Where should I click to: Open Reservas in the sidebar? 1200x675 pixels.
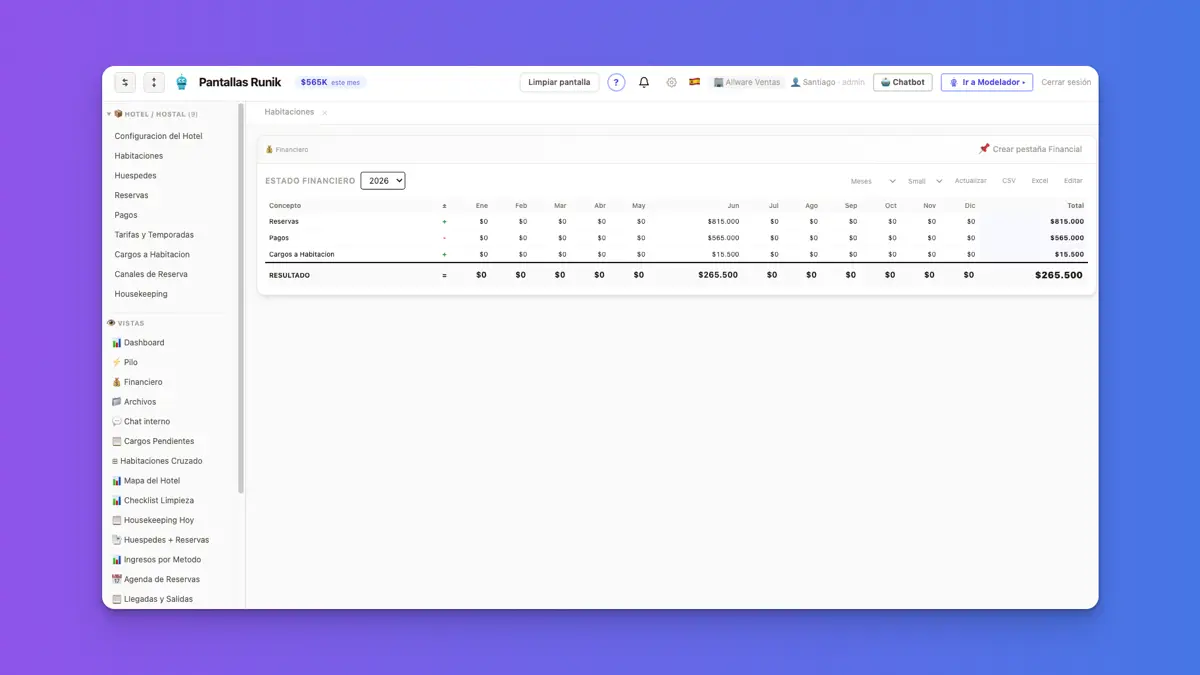click(131, 195)
